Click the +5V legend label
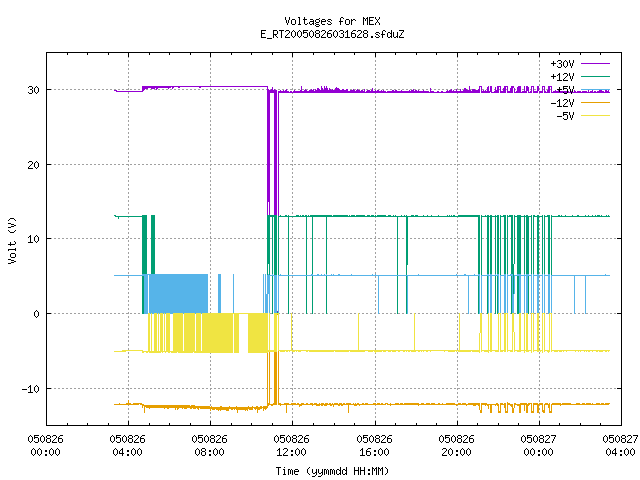Screen dimensions: 640x480 (565, 90)
